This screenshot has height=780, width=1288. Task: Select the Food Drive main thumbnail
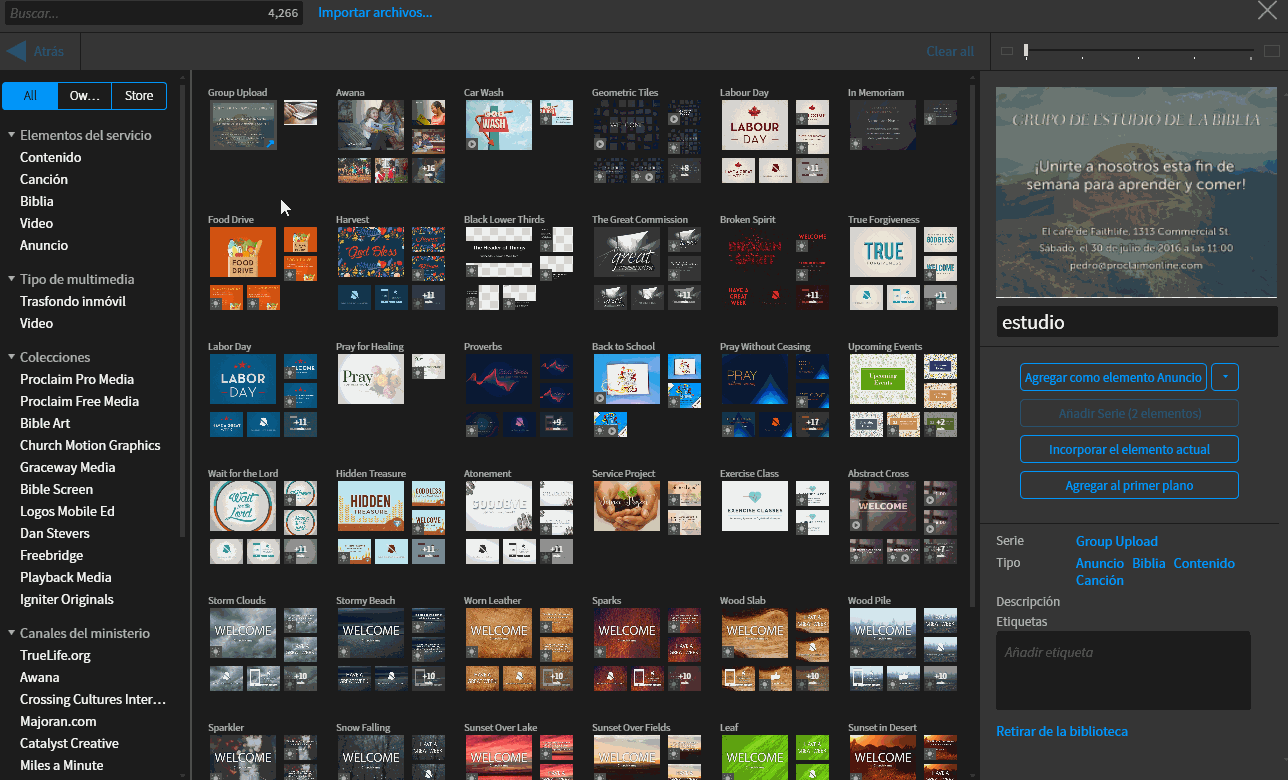pos(243,252)
